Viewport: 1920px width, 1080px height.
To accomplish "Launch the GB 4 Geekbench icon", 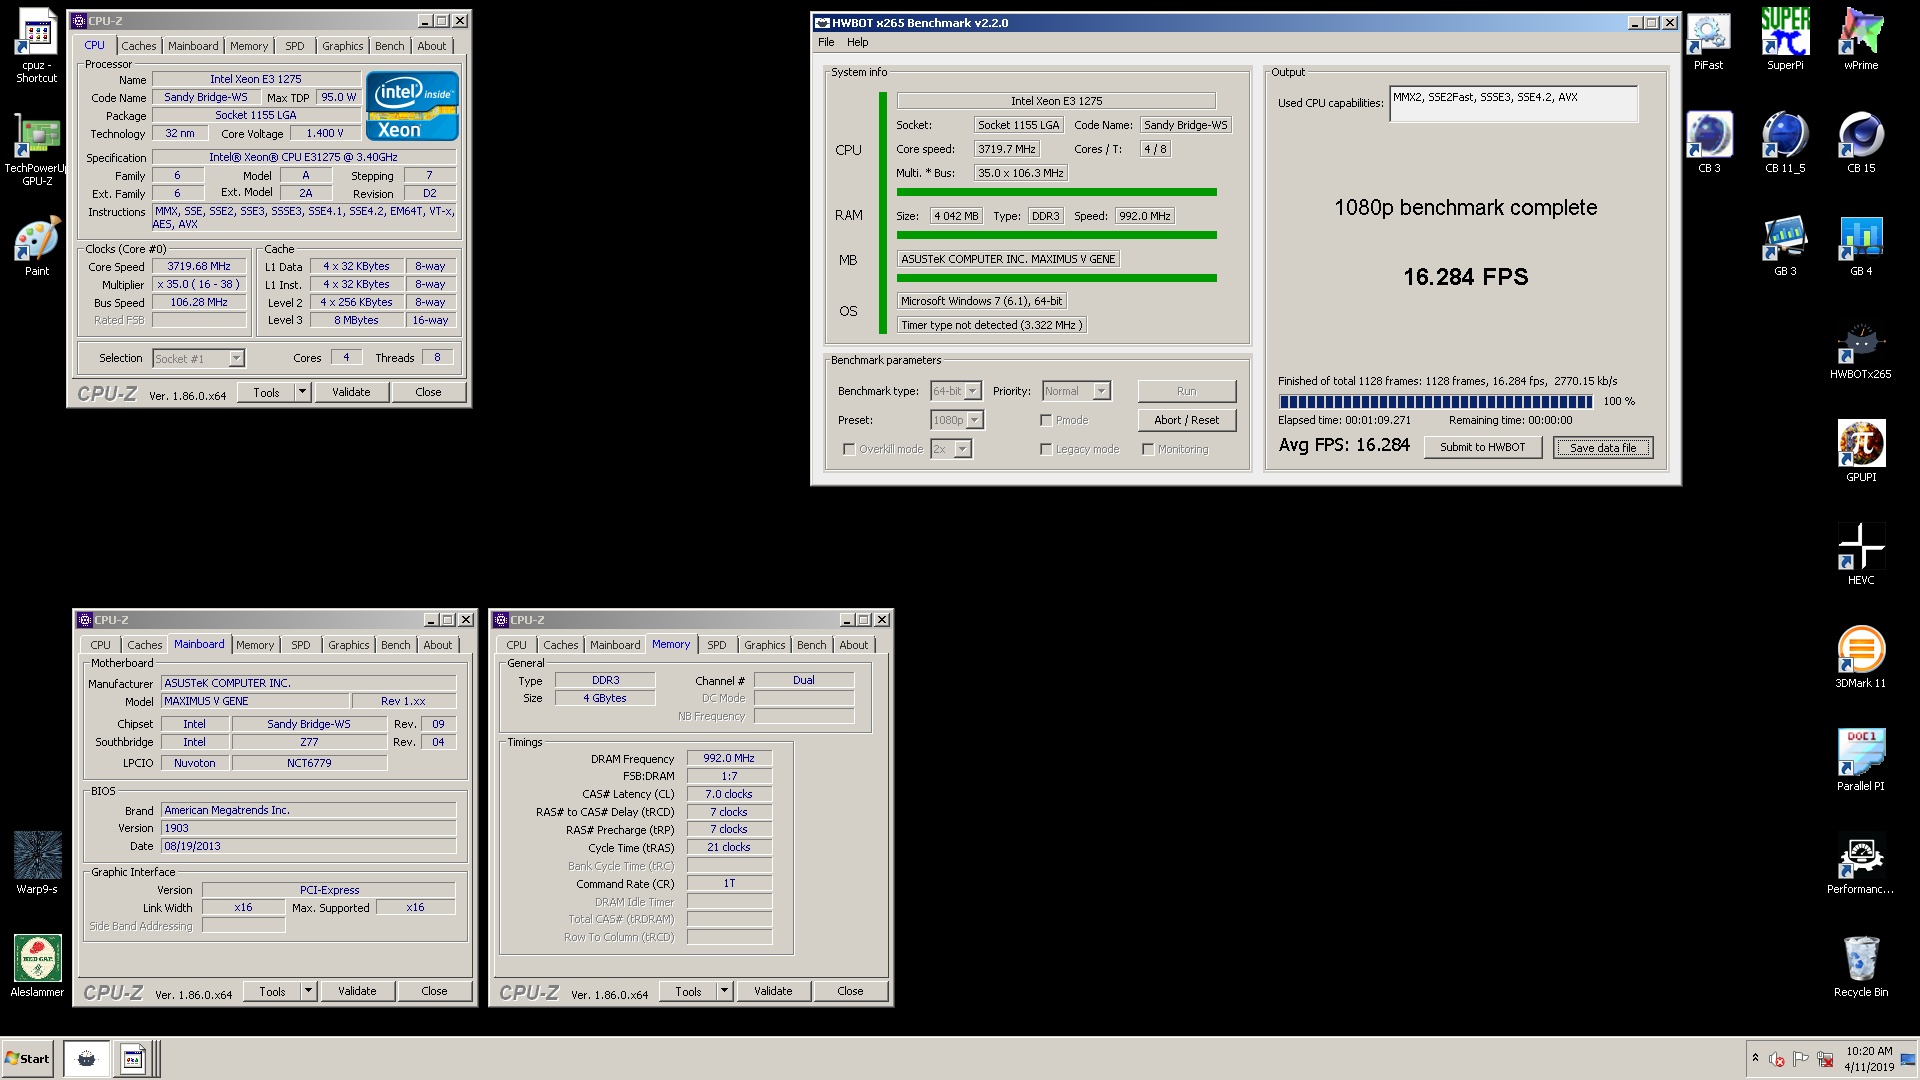I will tap(1861, 247).
